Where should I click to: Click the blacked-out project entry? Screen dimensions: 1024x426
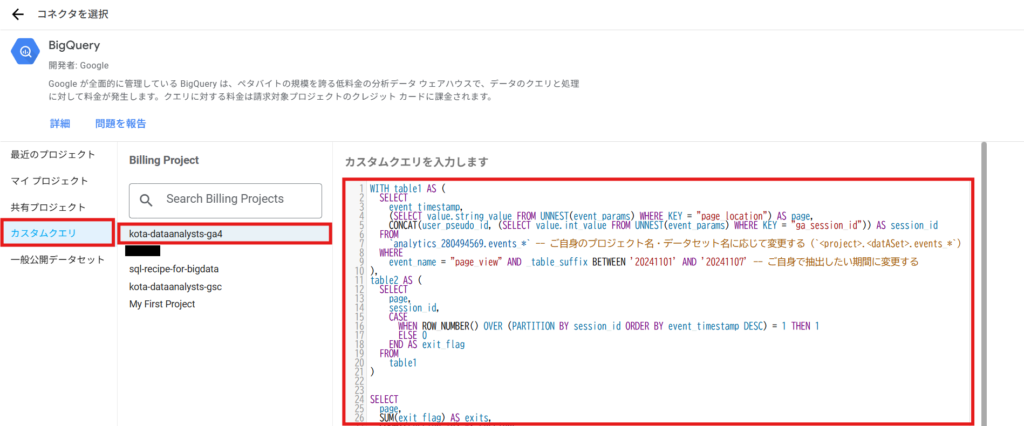142,250
